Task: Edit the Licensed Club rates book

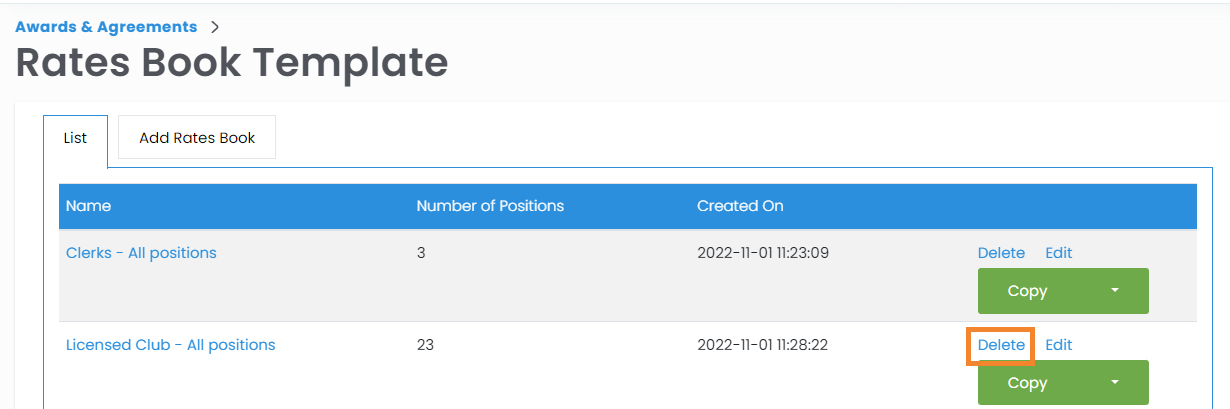Action: coord(1058,345)
